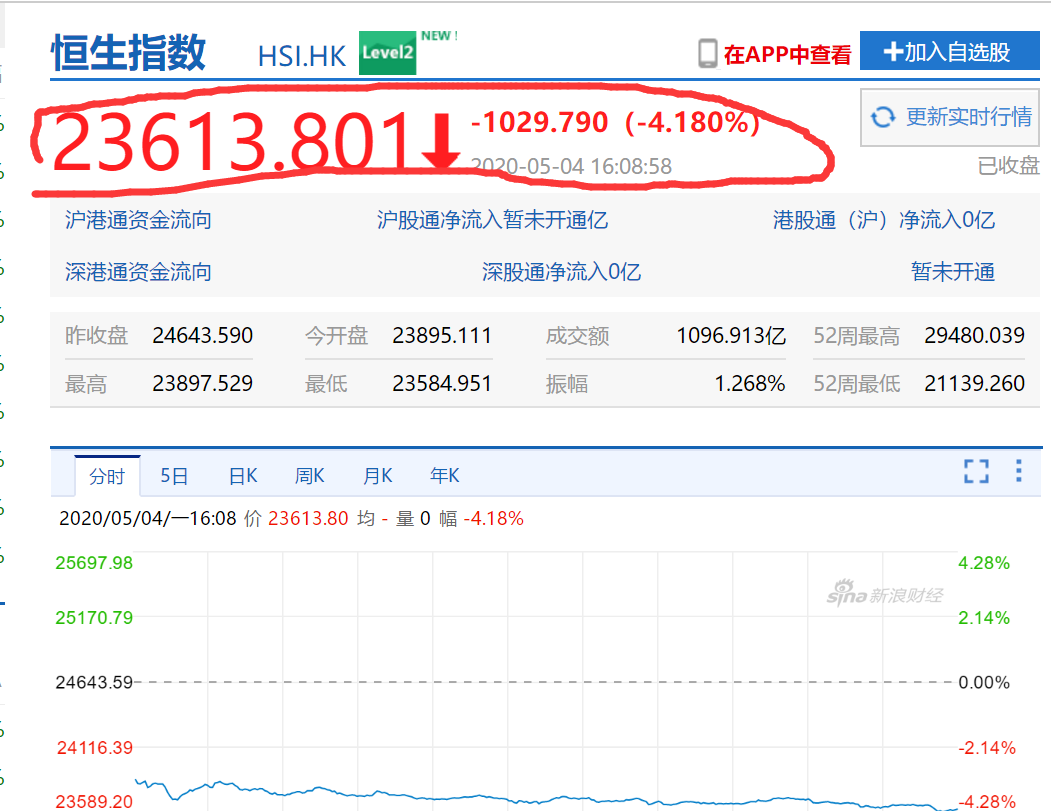
Task: Click the refresh arrows icon on 更新实时行情
Action: 882,117
